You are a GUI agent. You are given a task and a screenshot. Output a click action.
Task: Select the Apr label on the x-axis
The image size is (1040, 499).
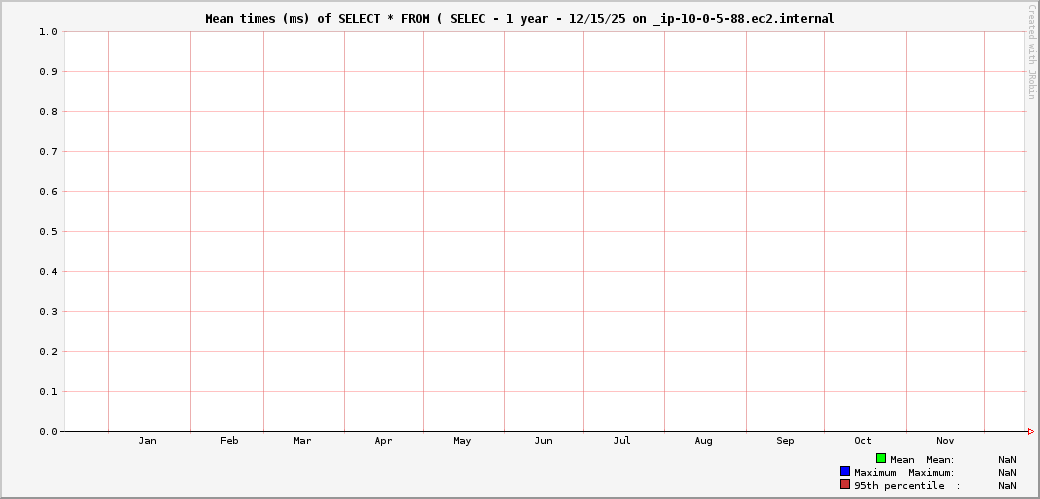pyautogui.click(x=383, y=441)
